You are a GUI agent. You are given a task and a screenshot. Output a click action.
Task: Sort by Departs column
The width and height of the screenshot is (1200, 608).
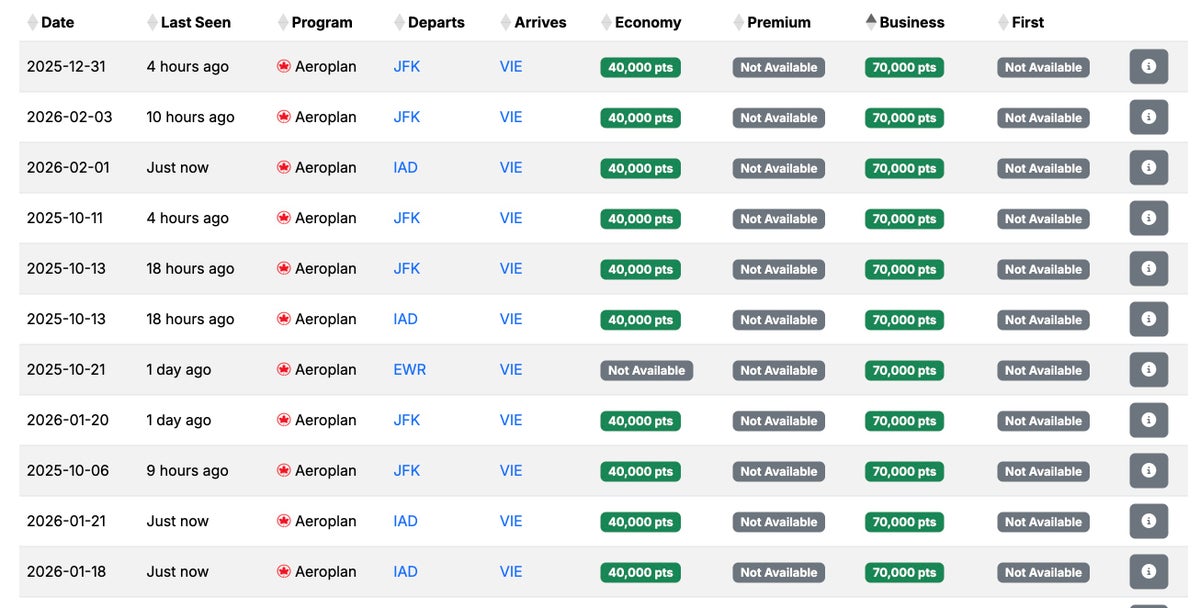(x=435, y=22)
